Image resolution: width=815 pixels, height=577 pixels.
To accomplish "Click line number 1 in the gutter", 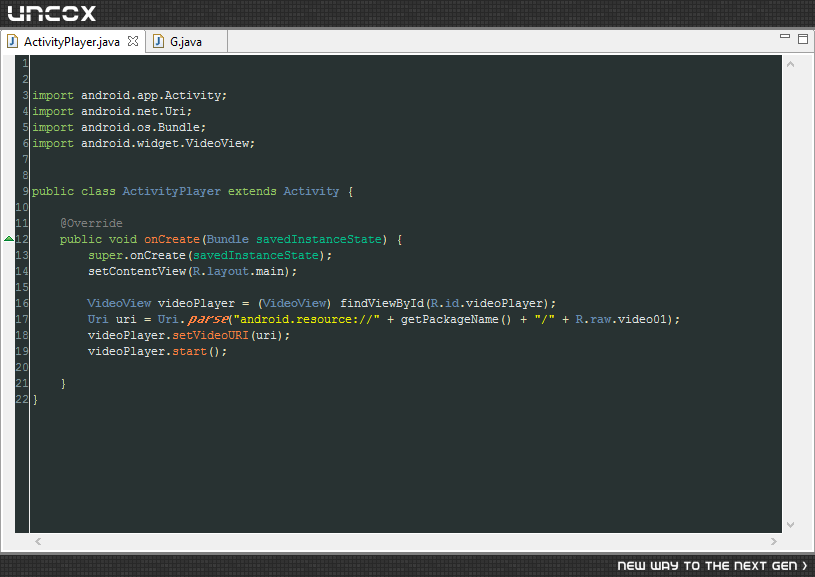I will click(x=25, y=64).
